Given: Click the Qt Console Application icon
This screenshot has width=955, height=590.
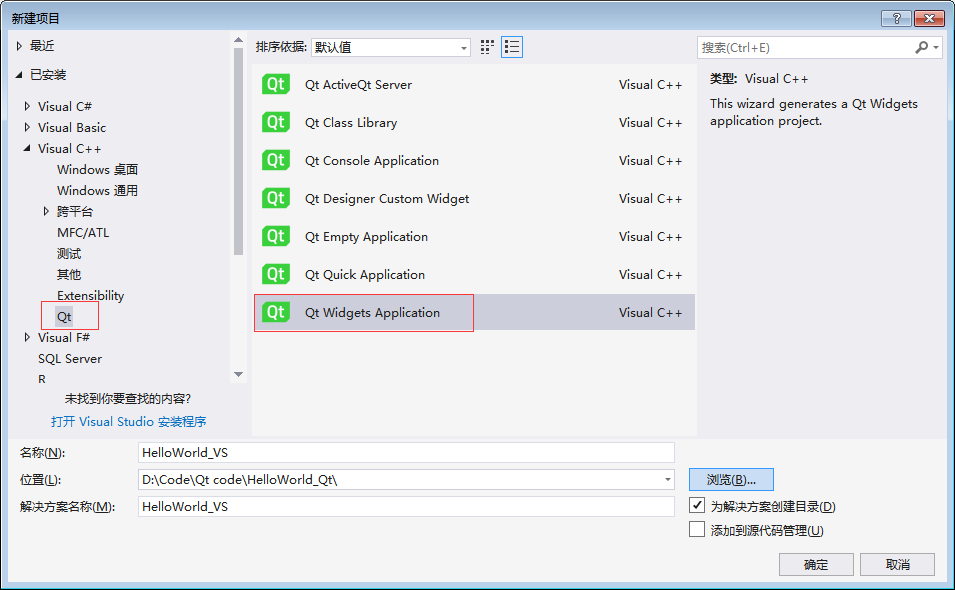Looking at the screenshot, I should [275, 160].
